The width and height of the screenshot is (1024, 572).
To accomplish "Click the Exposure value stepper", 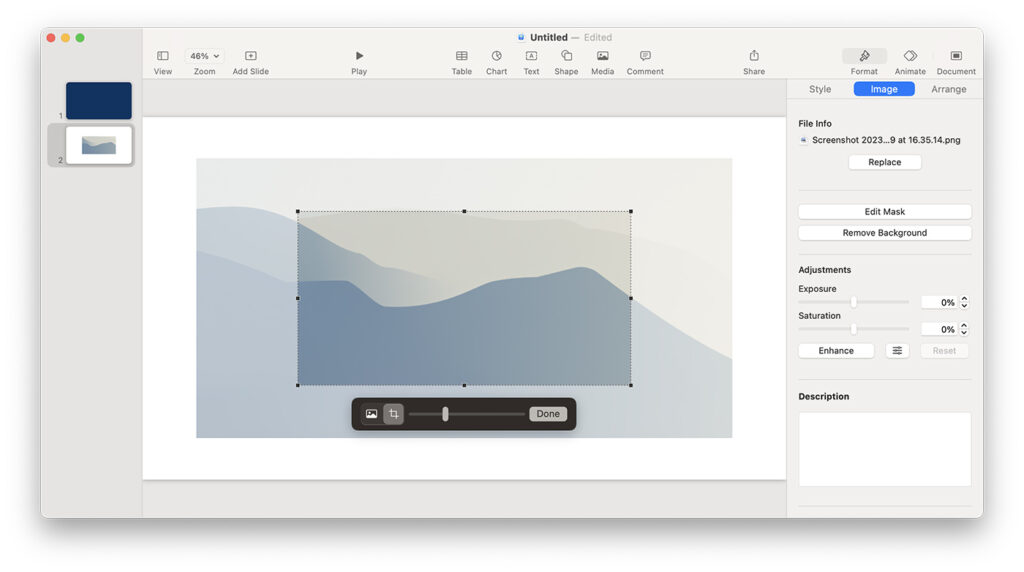I will [965, 302].
